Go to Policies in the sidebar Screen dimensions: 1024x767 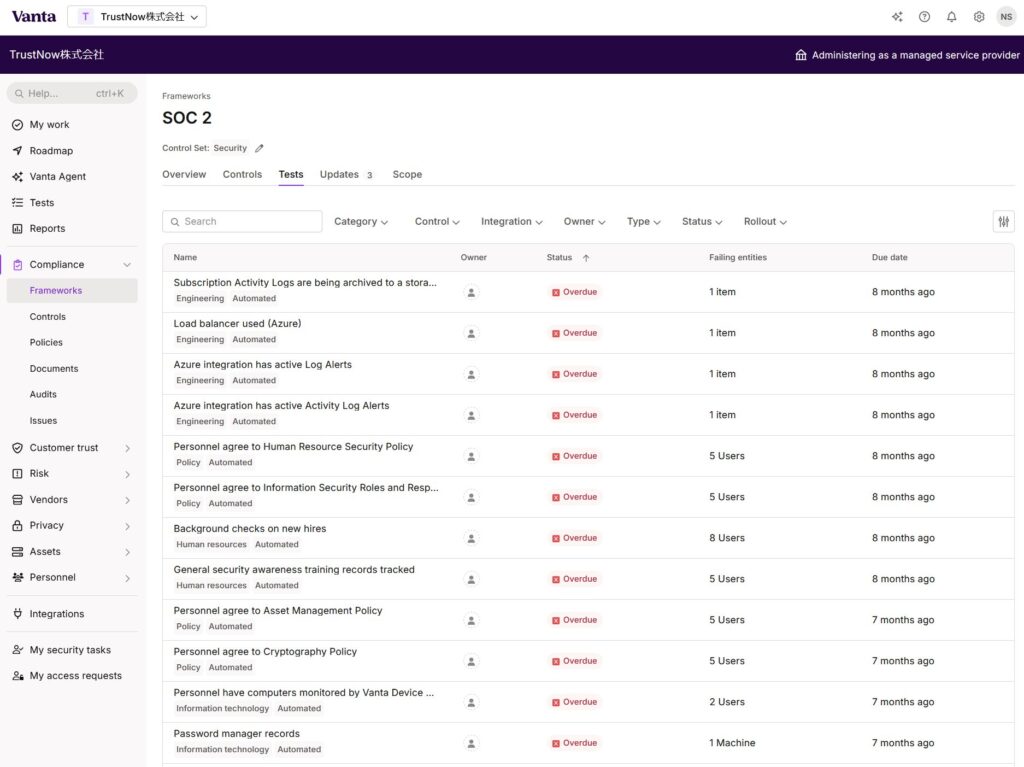46,343
